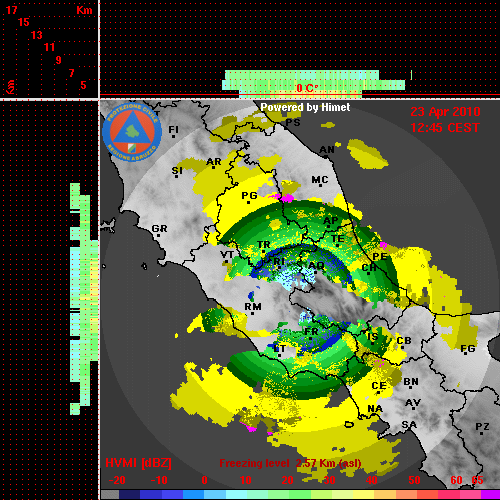Viewport: 500px width, 500px height.
Task: Click the CB city label
Action: (404, 341)
